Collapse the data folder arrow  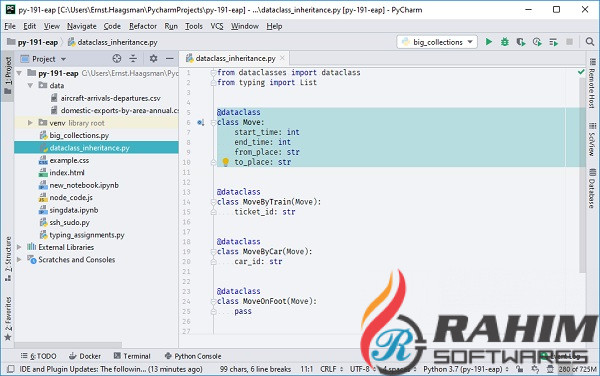[x=30, y=85]
